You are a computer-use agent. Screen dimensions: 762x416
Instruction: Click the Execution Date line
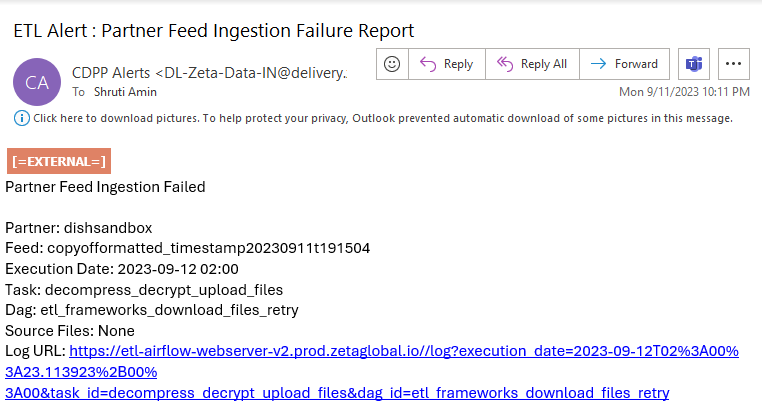[x=122, y=269]
